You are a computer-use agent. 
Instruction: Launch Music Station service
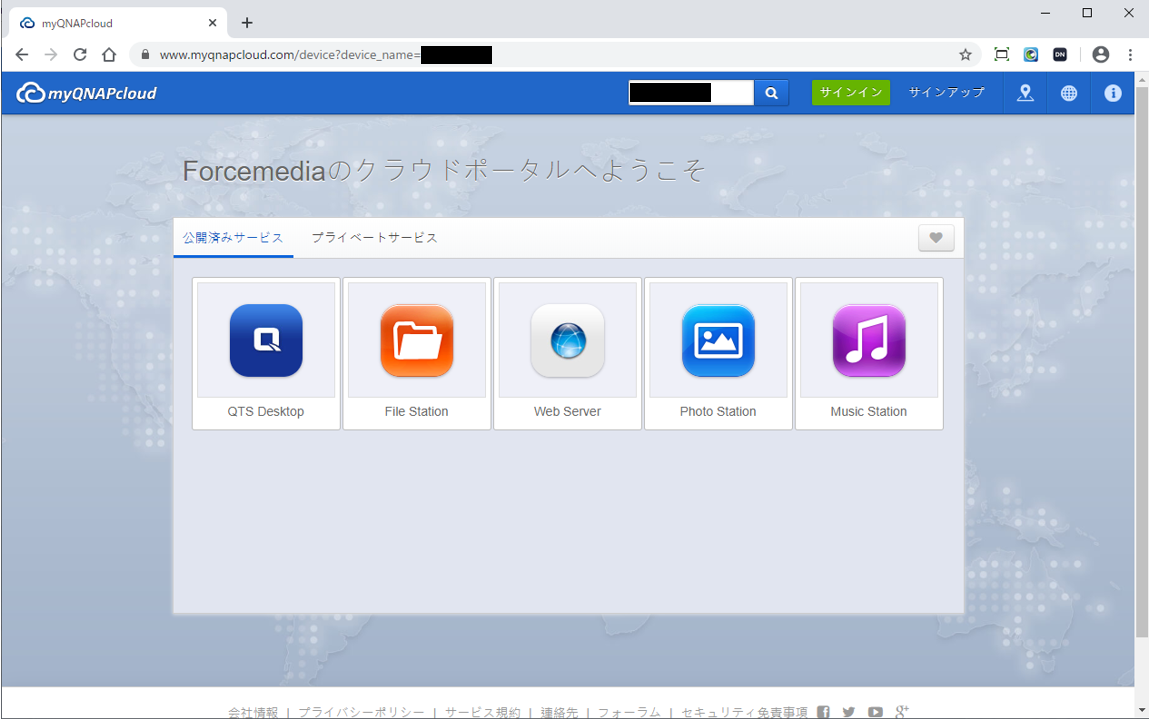pyautogui.click(x=869, y=341)
